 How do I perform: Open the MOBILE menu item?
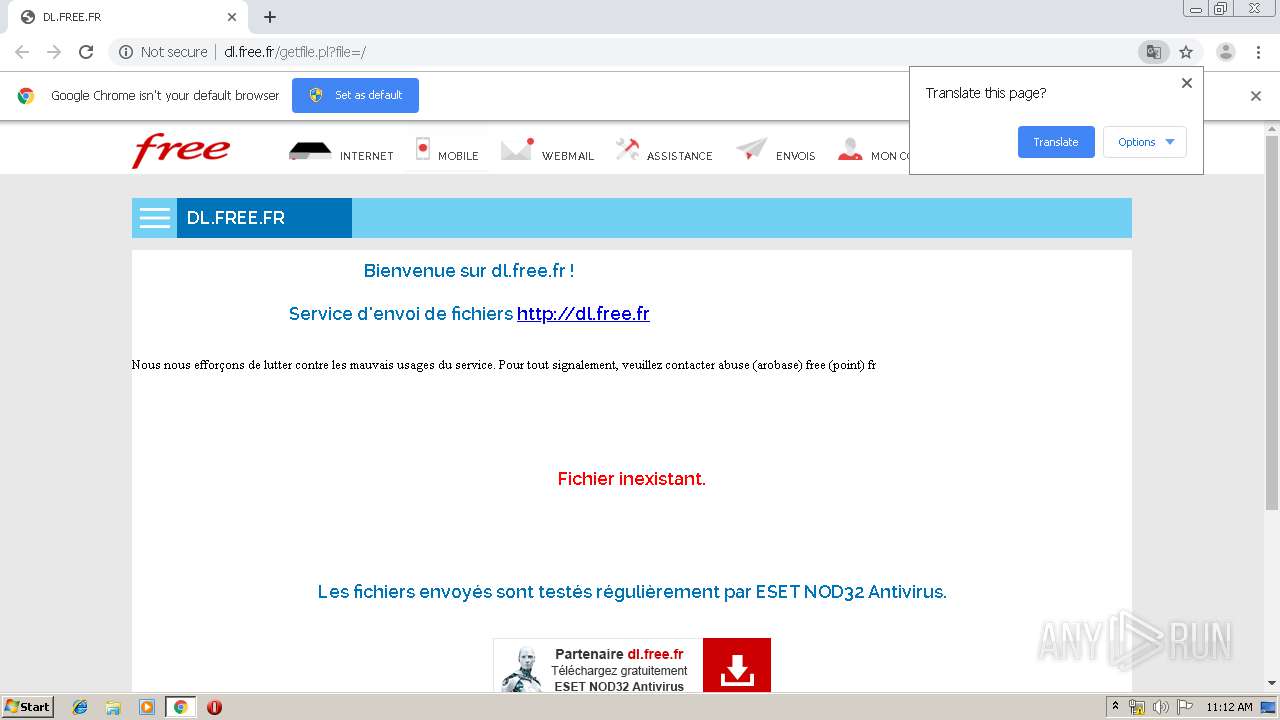pyautogui.click(x=447, y=151)
